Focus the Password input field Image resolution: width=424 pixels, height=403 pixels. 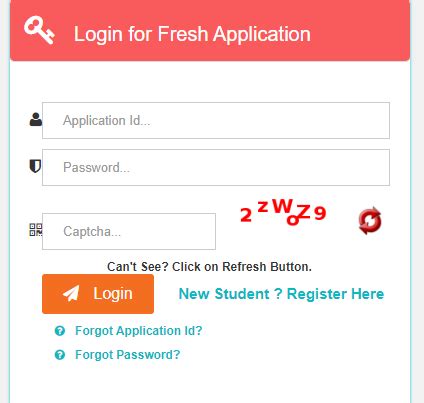tap(216, 167)
